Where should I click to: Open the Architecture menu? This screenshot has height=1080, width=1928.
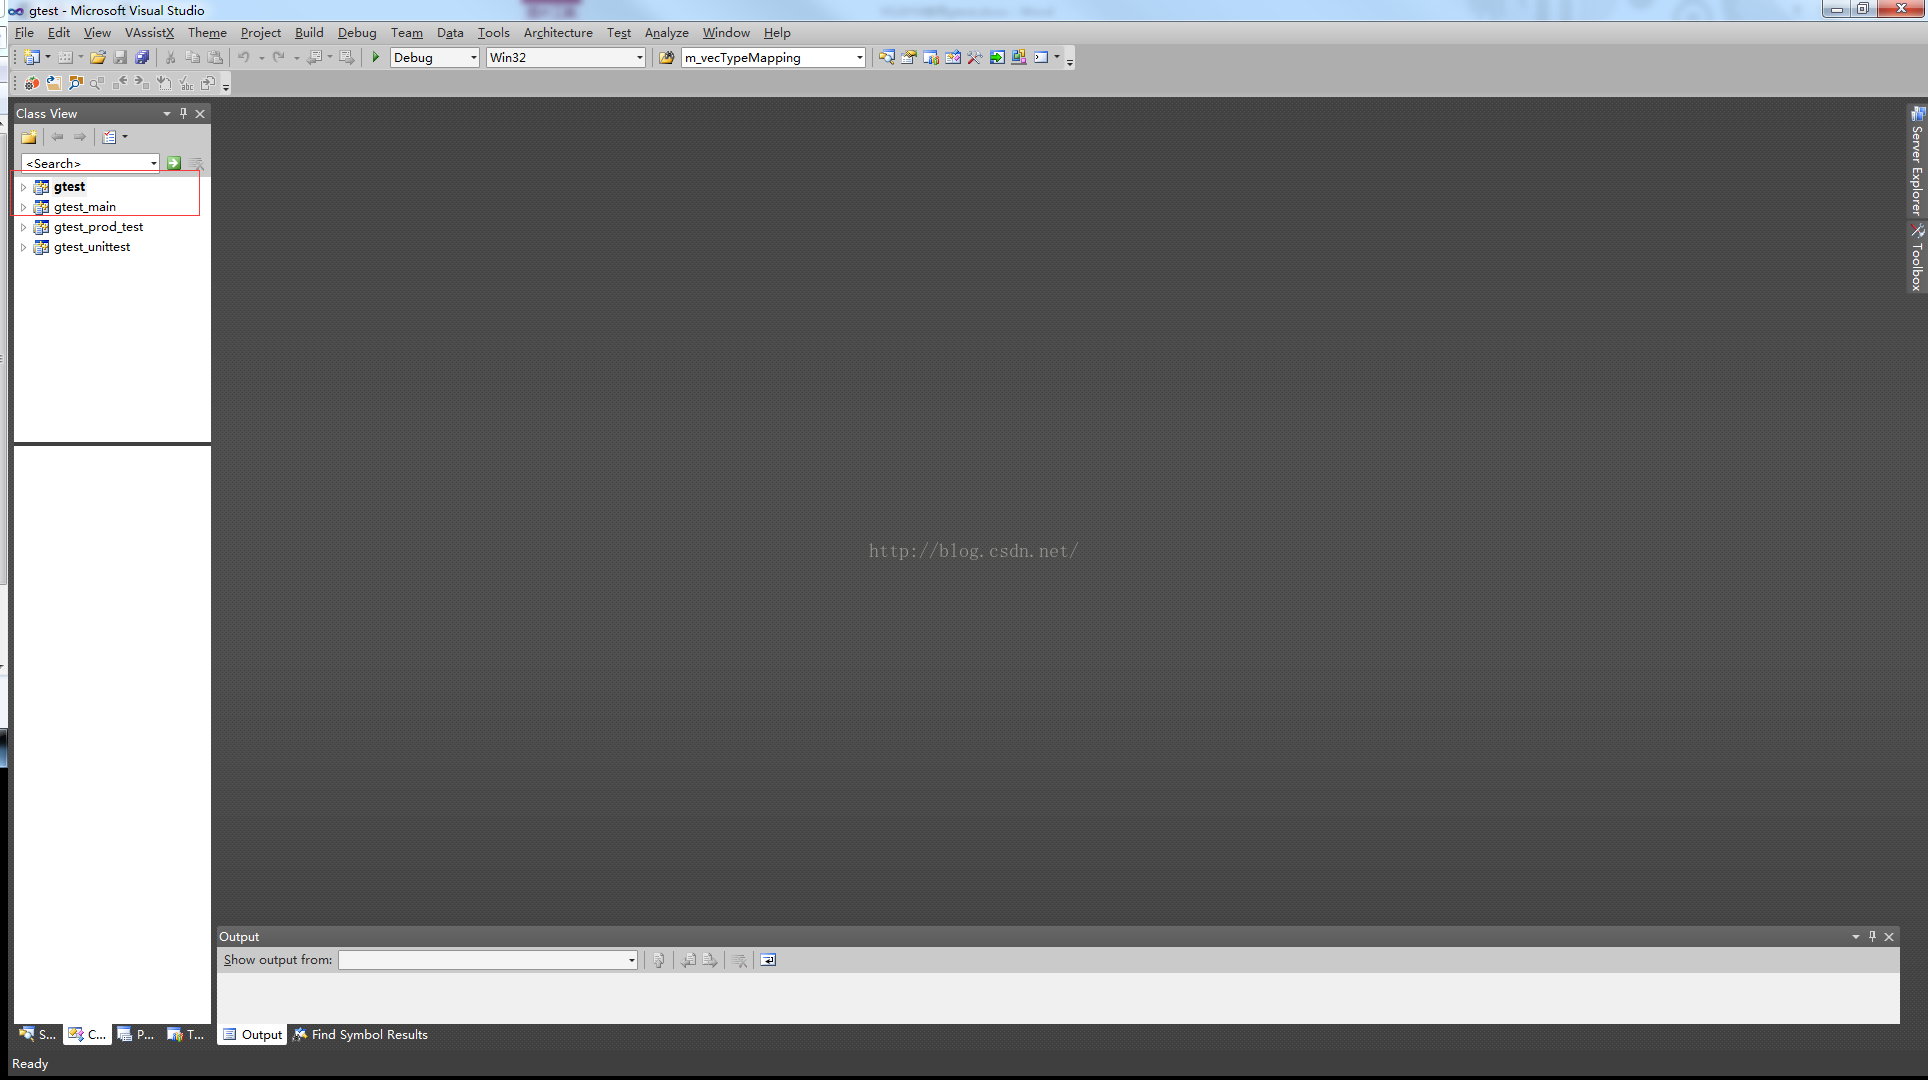click(x=558, y=33)
